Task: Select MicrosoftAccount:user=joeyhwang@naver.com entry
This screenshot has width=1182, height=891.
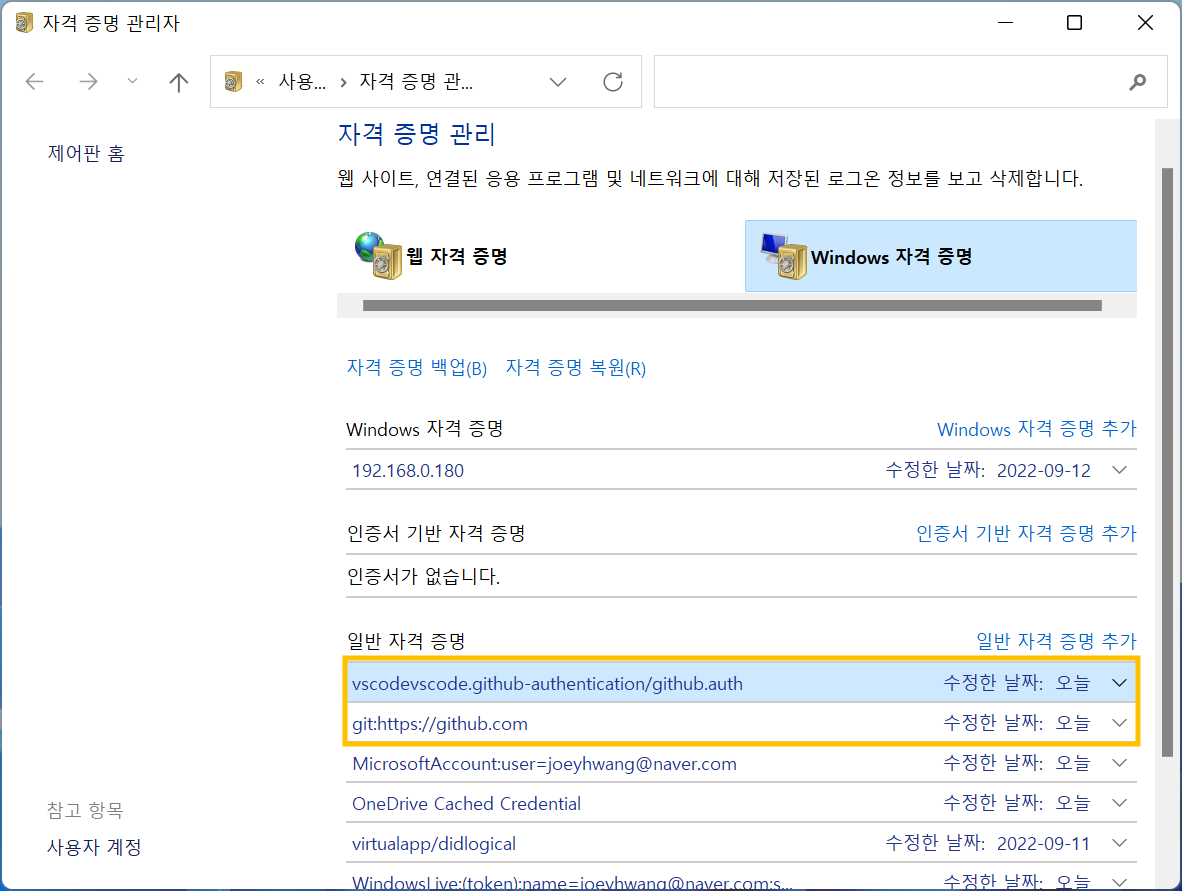Action: [x=741, y=763]
